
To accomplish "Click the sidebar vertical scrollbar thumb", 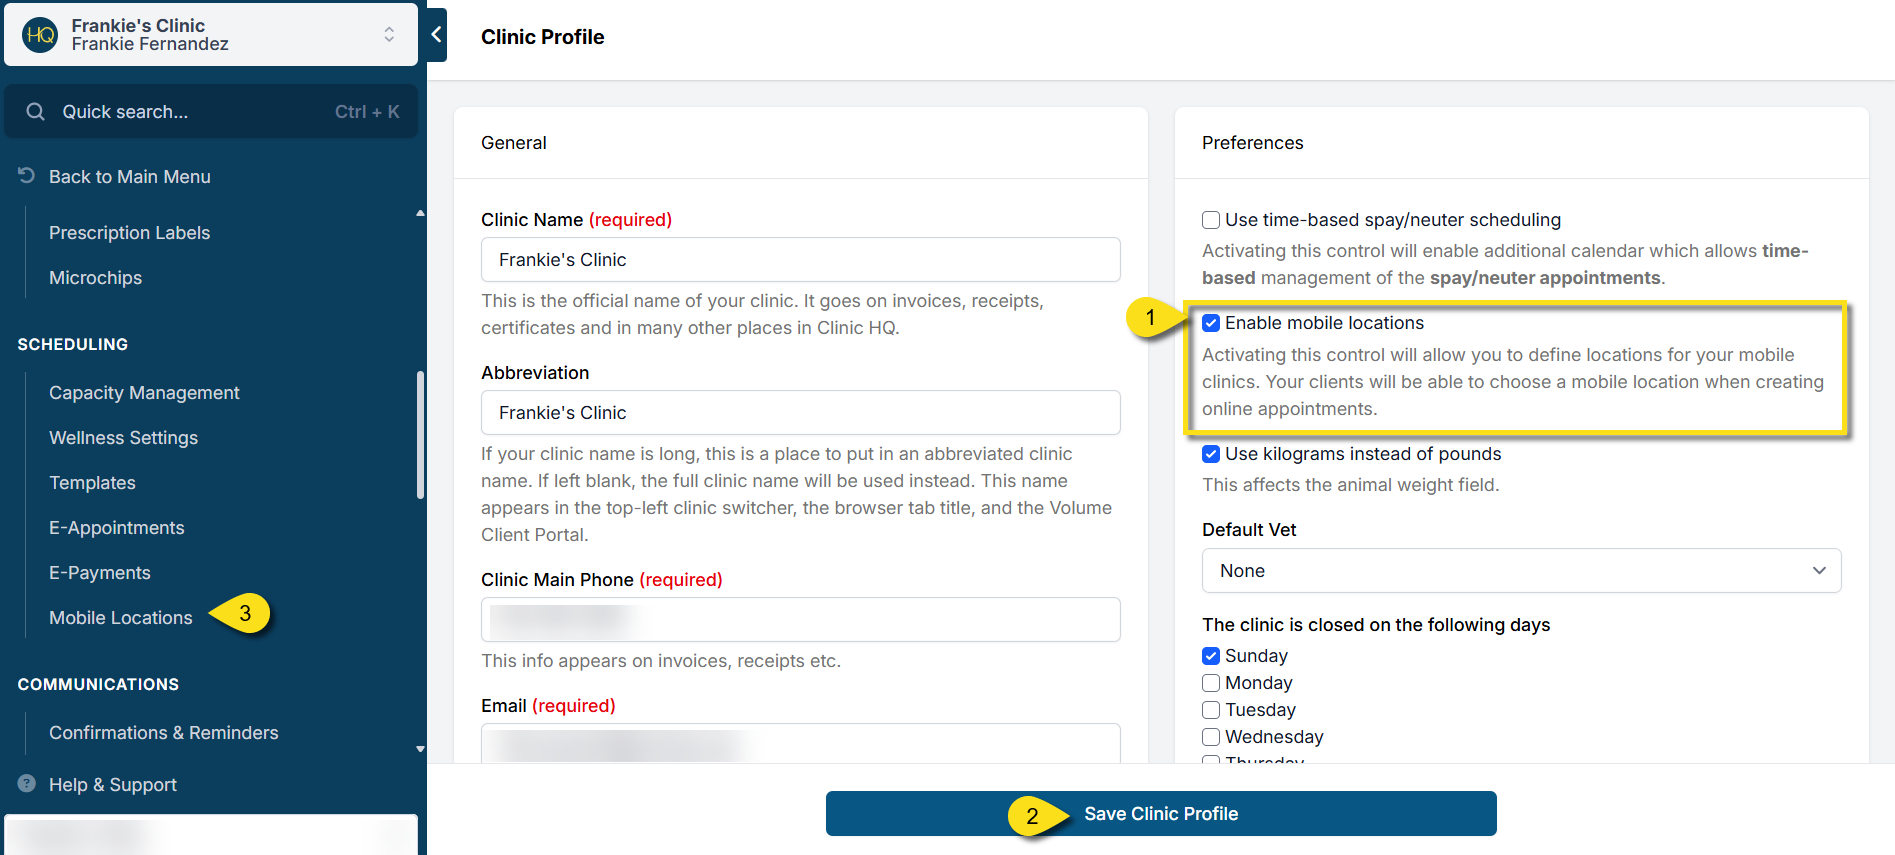I will click(420, 435).
